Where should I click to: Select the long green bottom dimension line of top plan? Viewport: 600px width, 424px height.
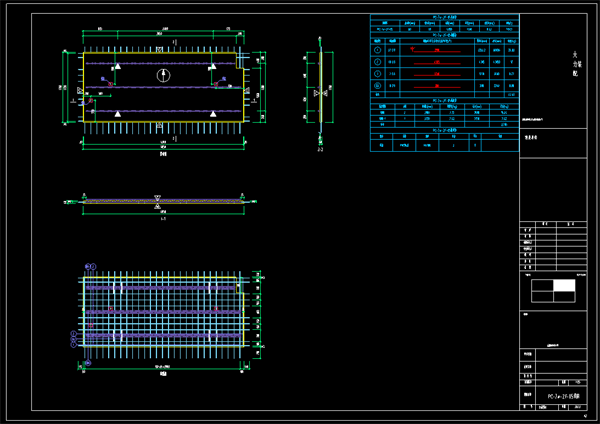pos(163,149)
